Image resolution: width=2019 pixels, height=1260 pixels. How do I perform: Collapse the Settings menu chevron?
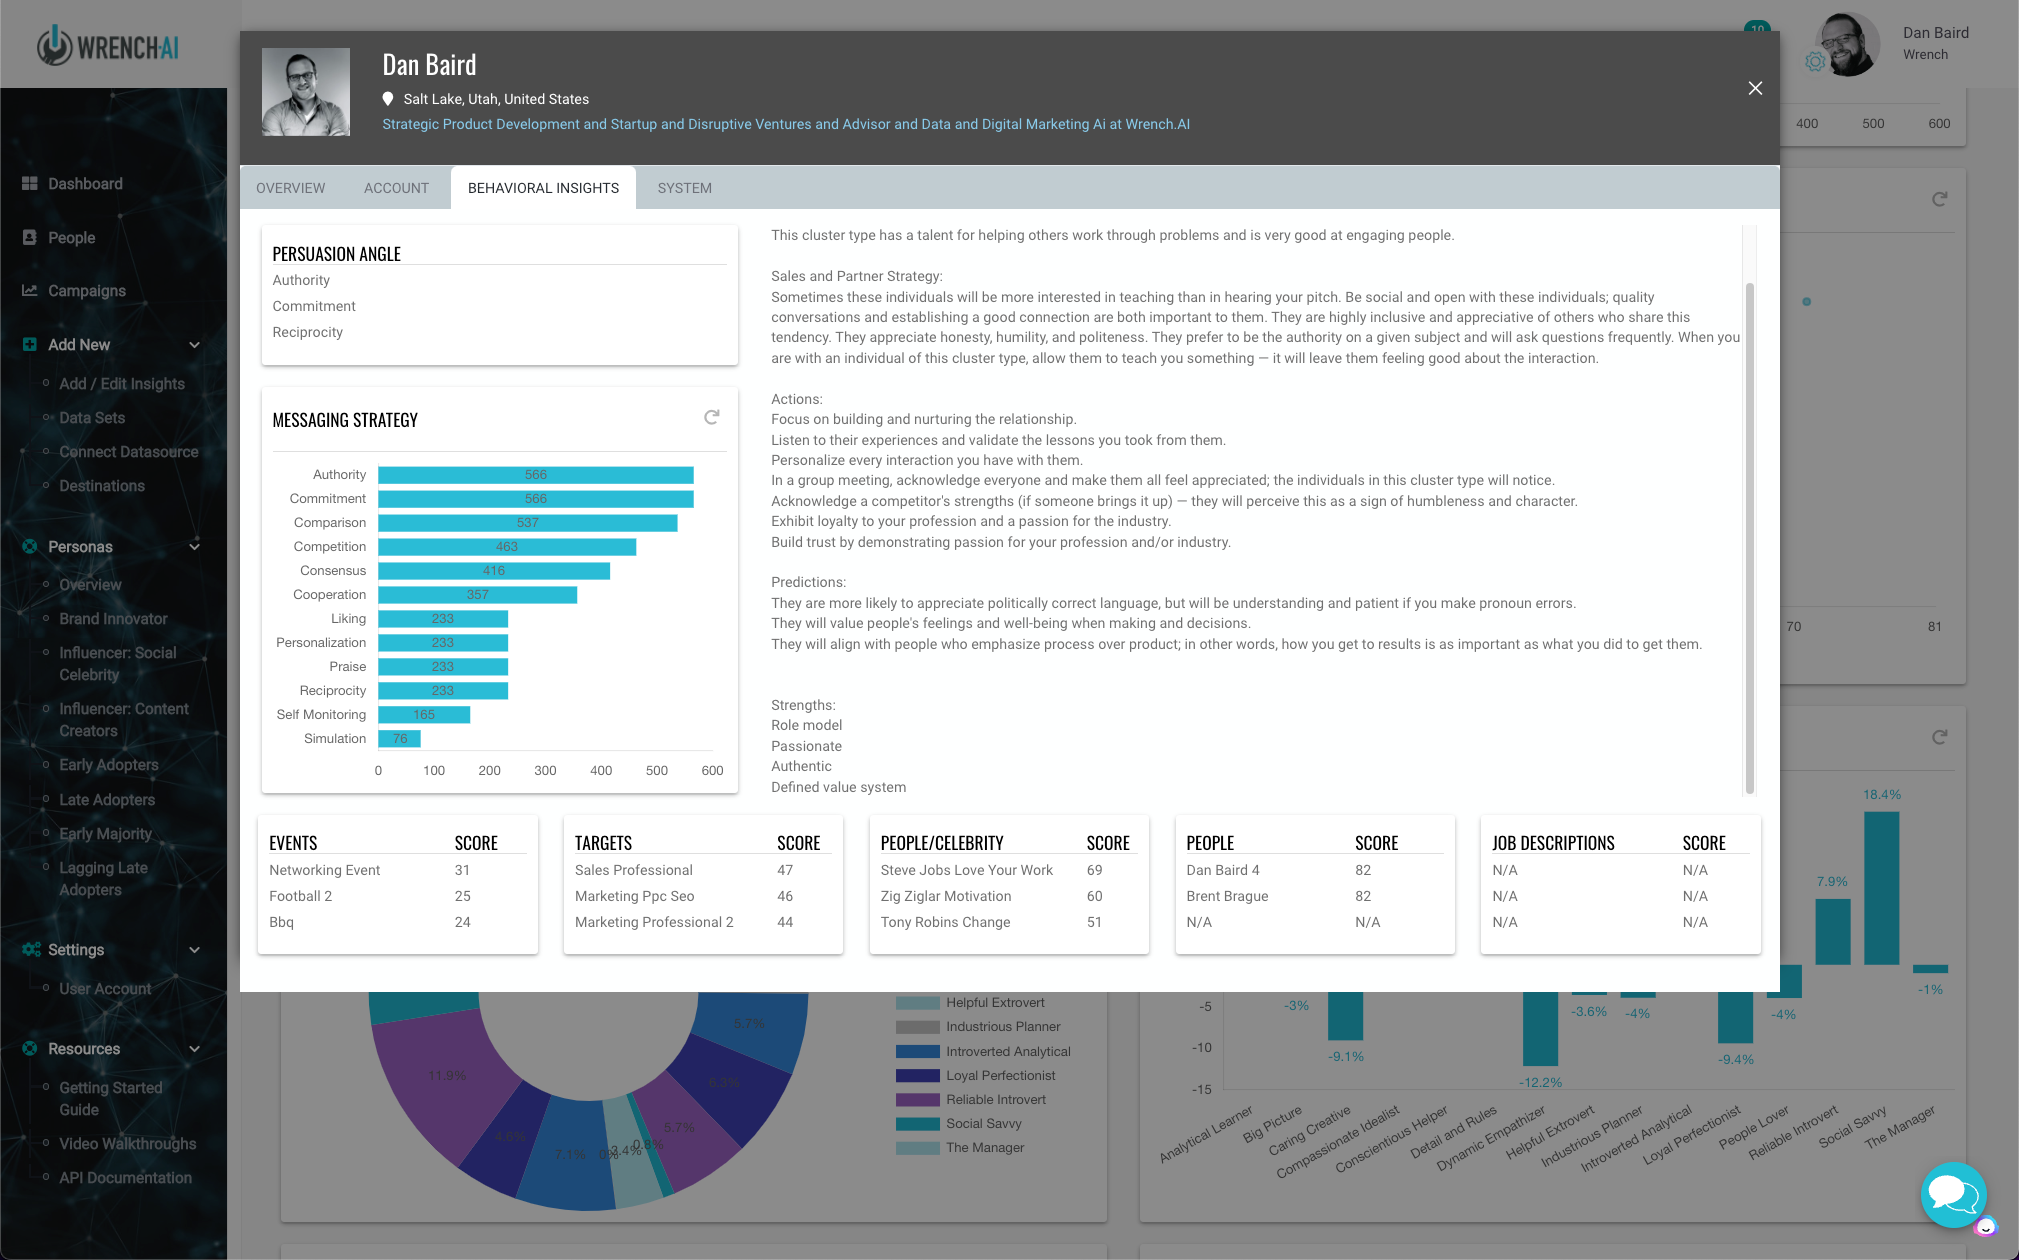point(194,950)
